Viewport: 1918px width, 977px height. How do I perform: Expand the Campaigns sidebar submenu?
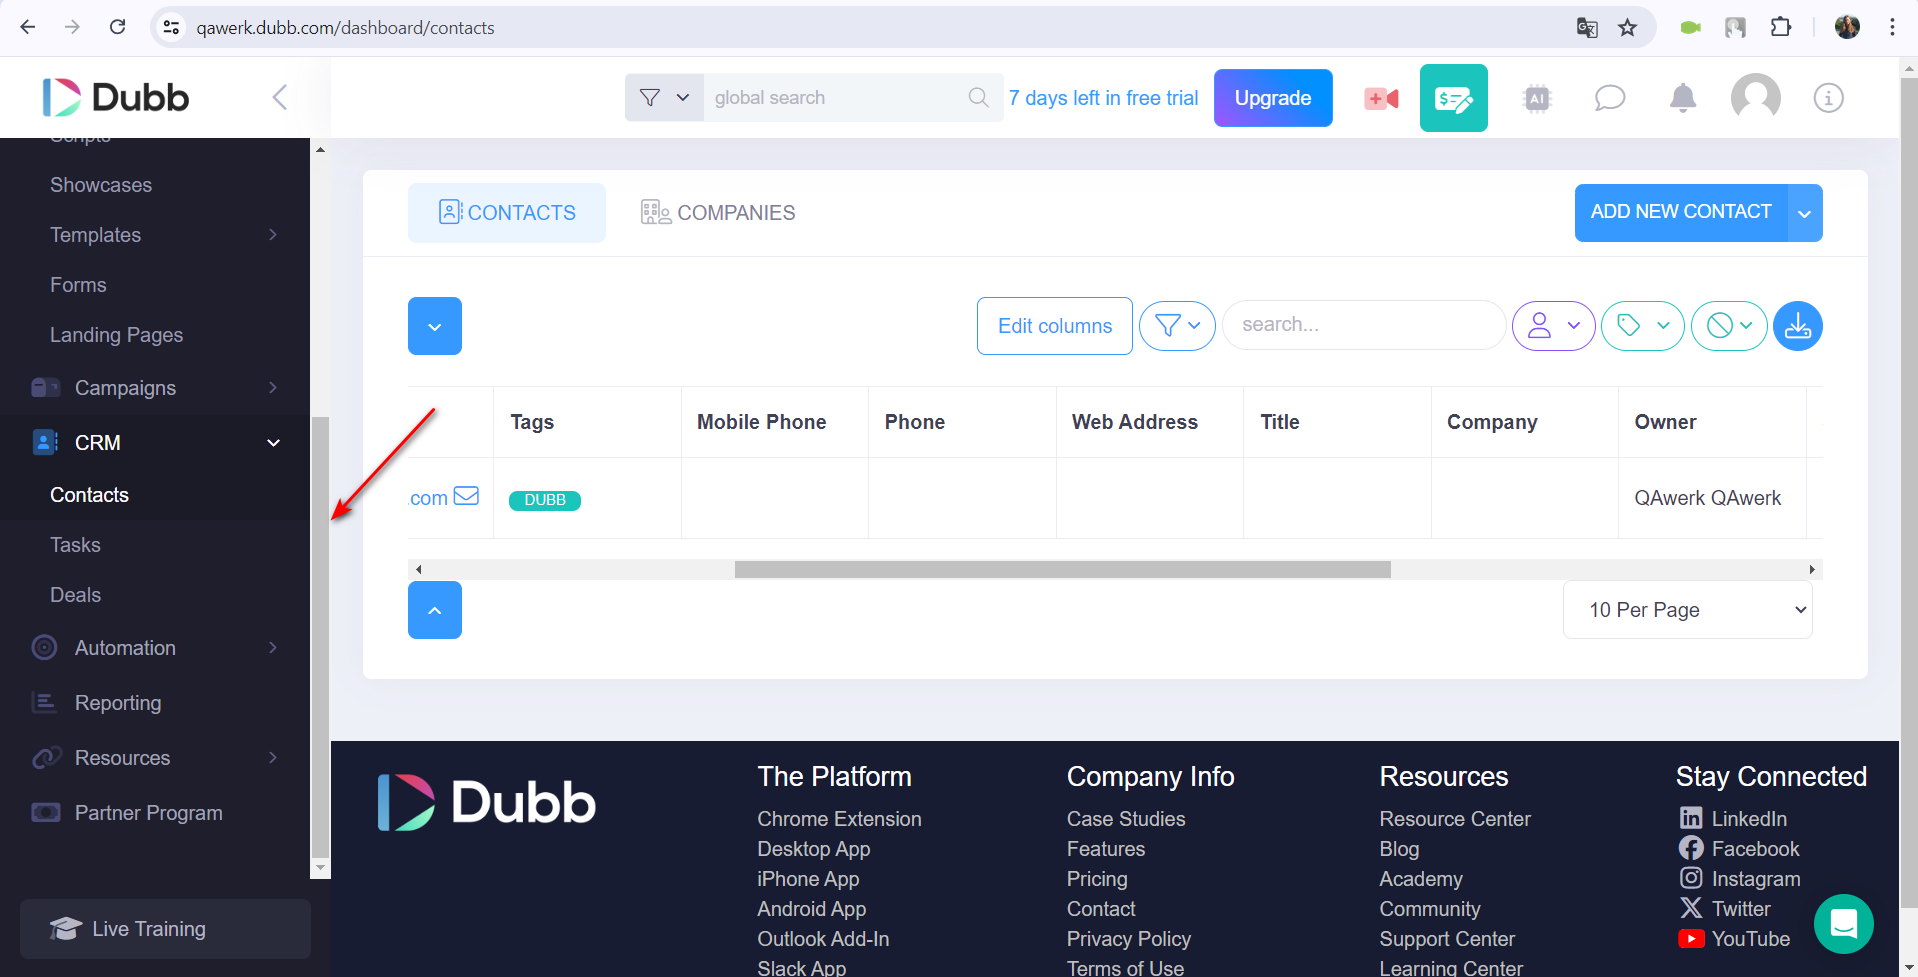pyautogui.click(x=273, y=388)
